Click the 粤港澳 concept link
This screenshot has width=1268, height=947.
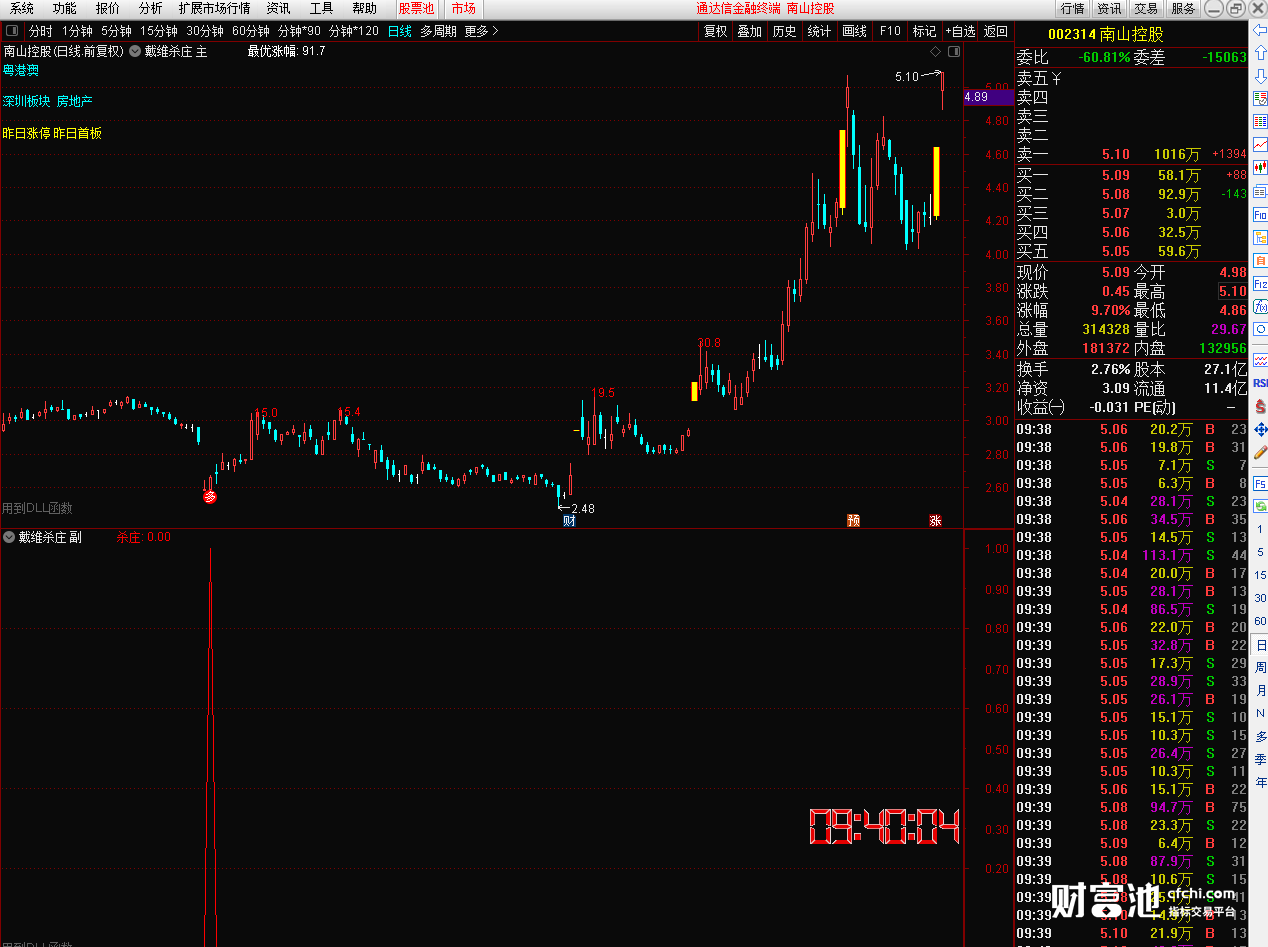(21, 70)
